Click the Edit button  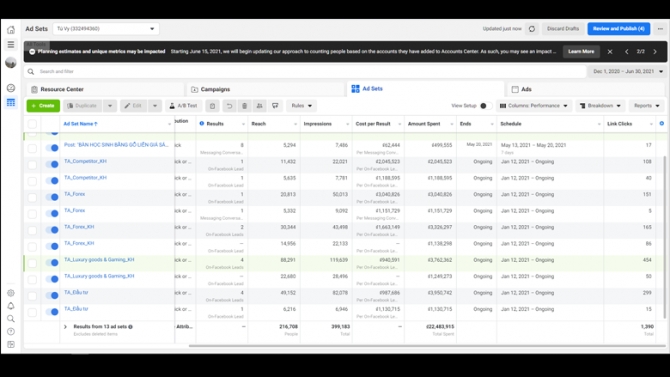(134, 106)
